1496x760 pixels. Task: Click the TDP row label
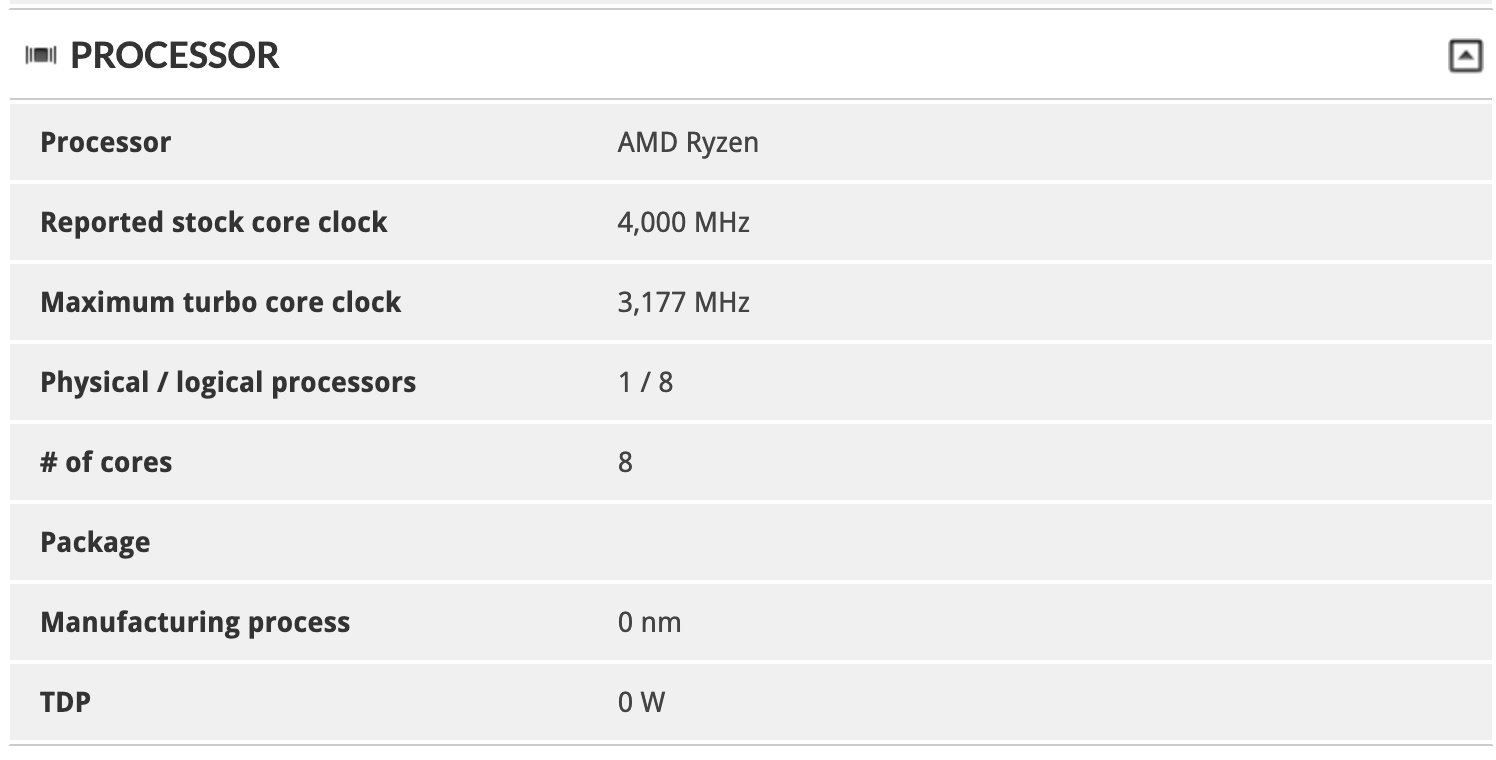[65, 702]
